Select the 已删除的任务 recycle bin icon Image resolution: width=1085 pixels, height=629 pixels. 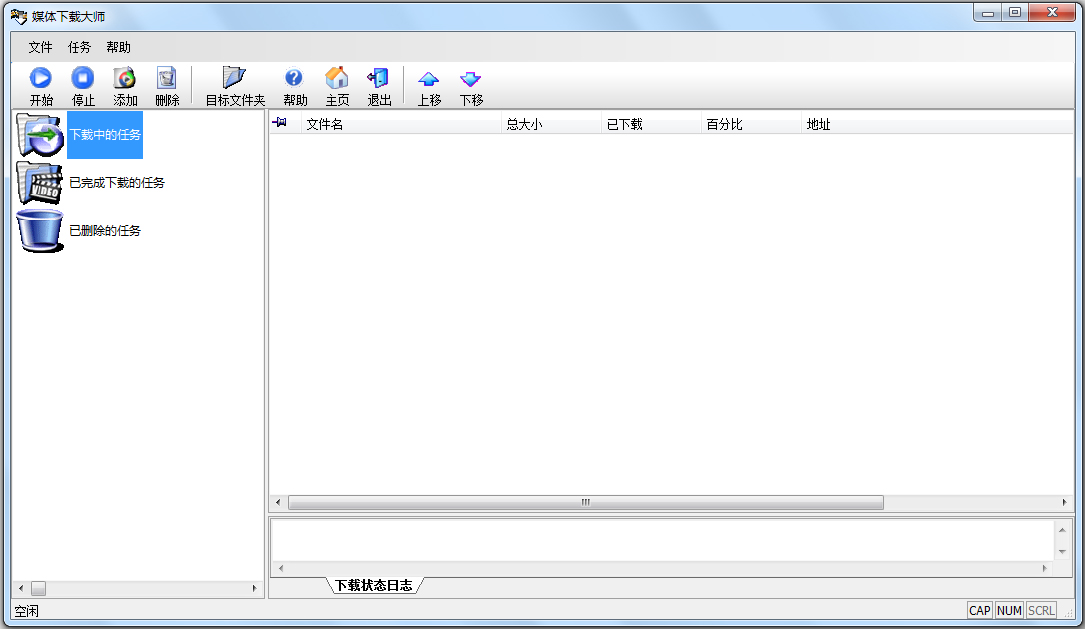click(x=40, y=230)
